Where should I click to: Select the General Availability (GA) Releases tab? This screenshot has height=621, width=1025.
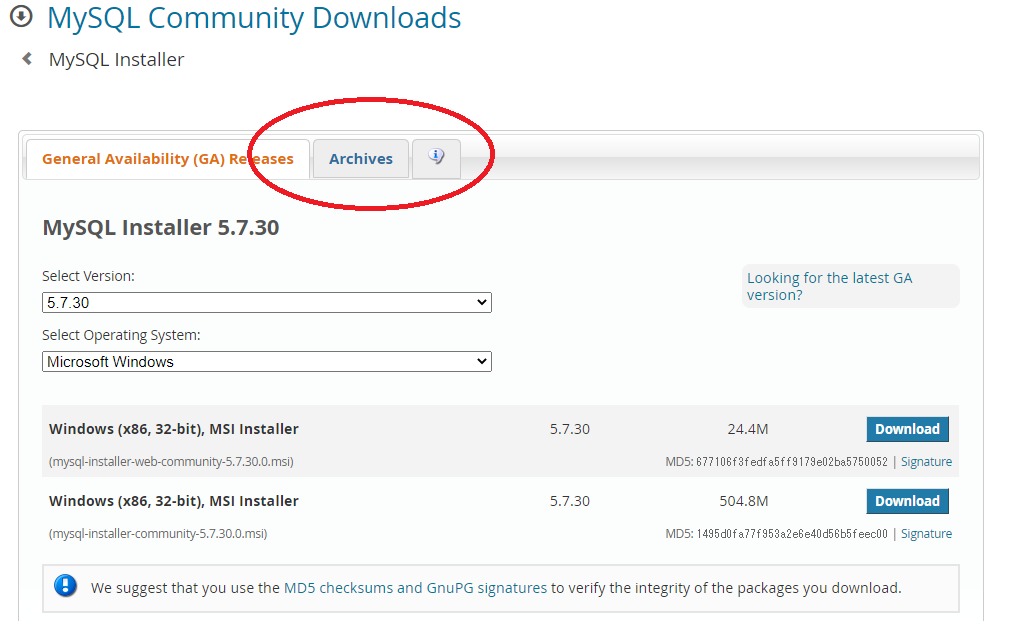pyautogui.click(x=168, y=159)
